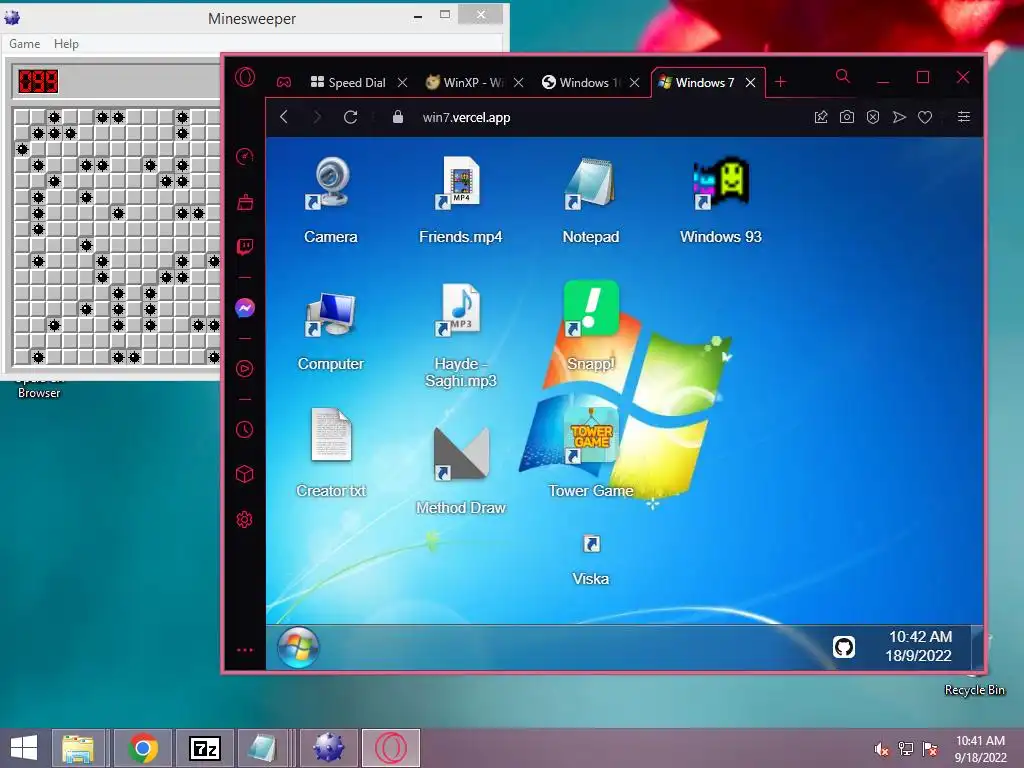Switch to the Windows 1 tab
Screen dimensions: 1024x768
581,82
